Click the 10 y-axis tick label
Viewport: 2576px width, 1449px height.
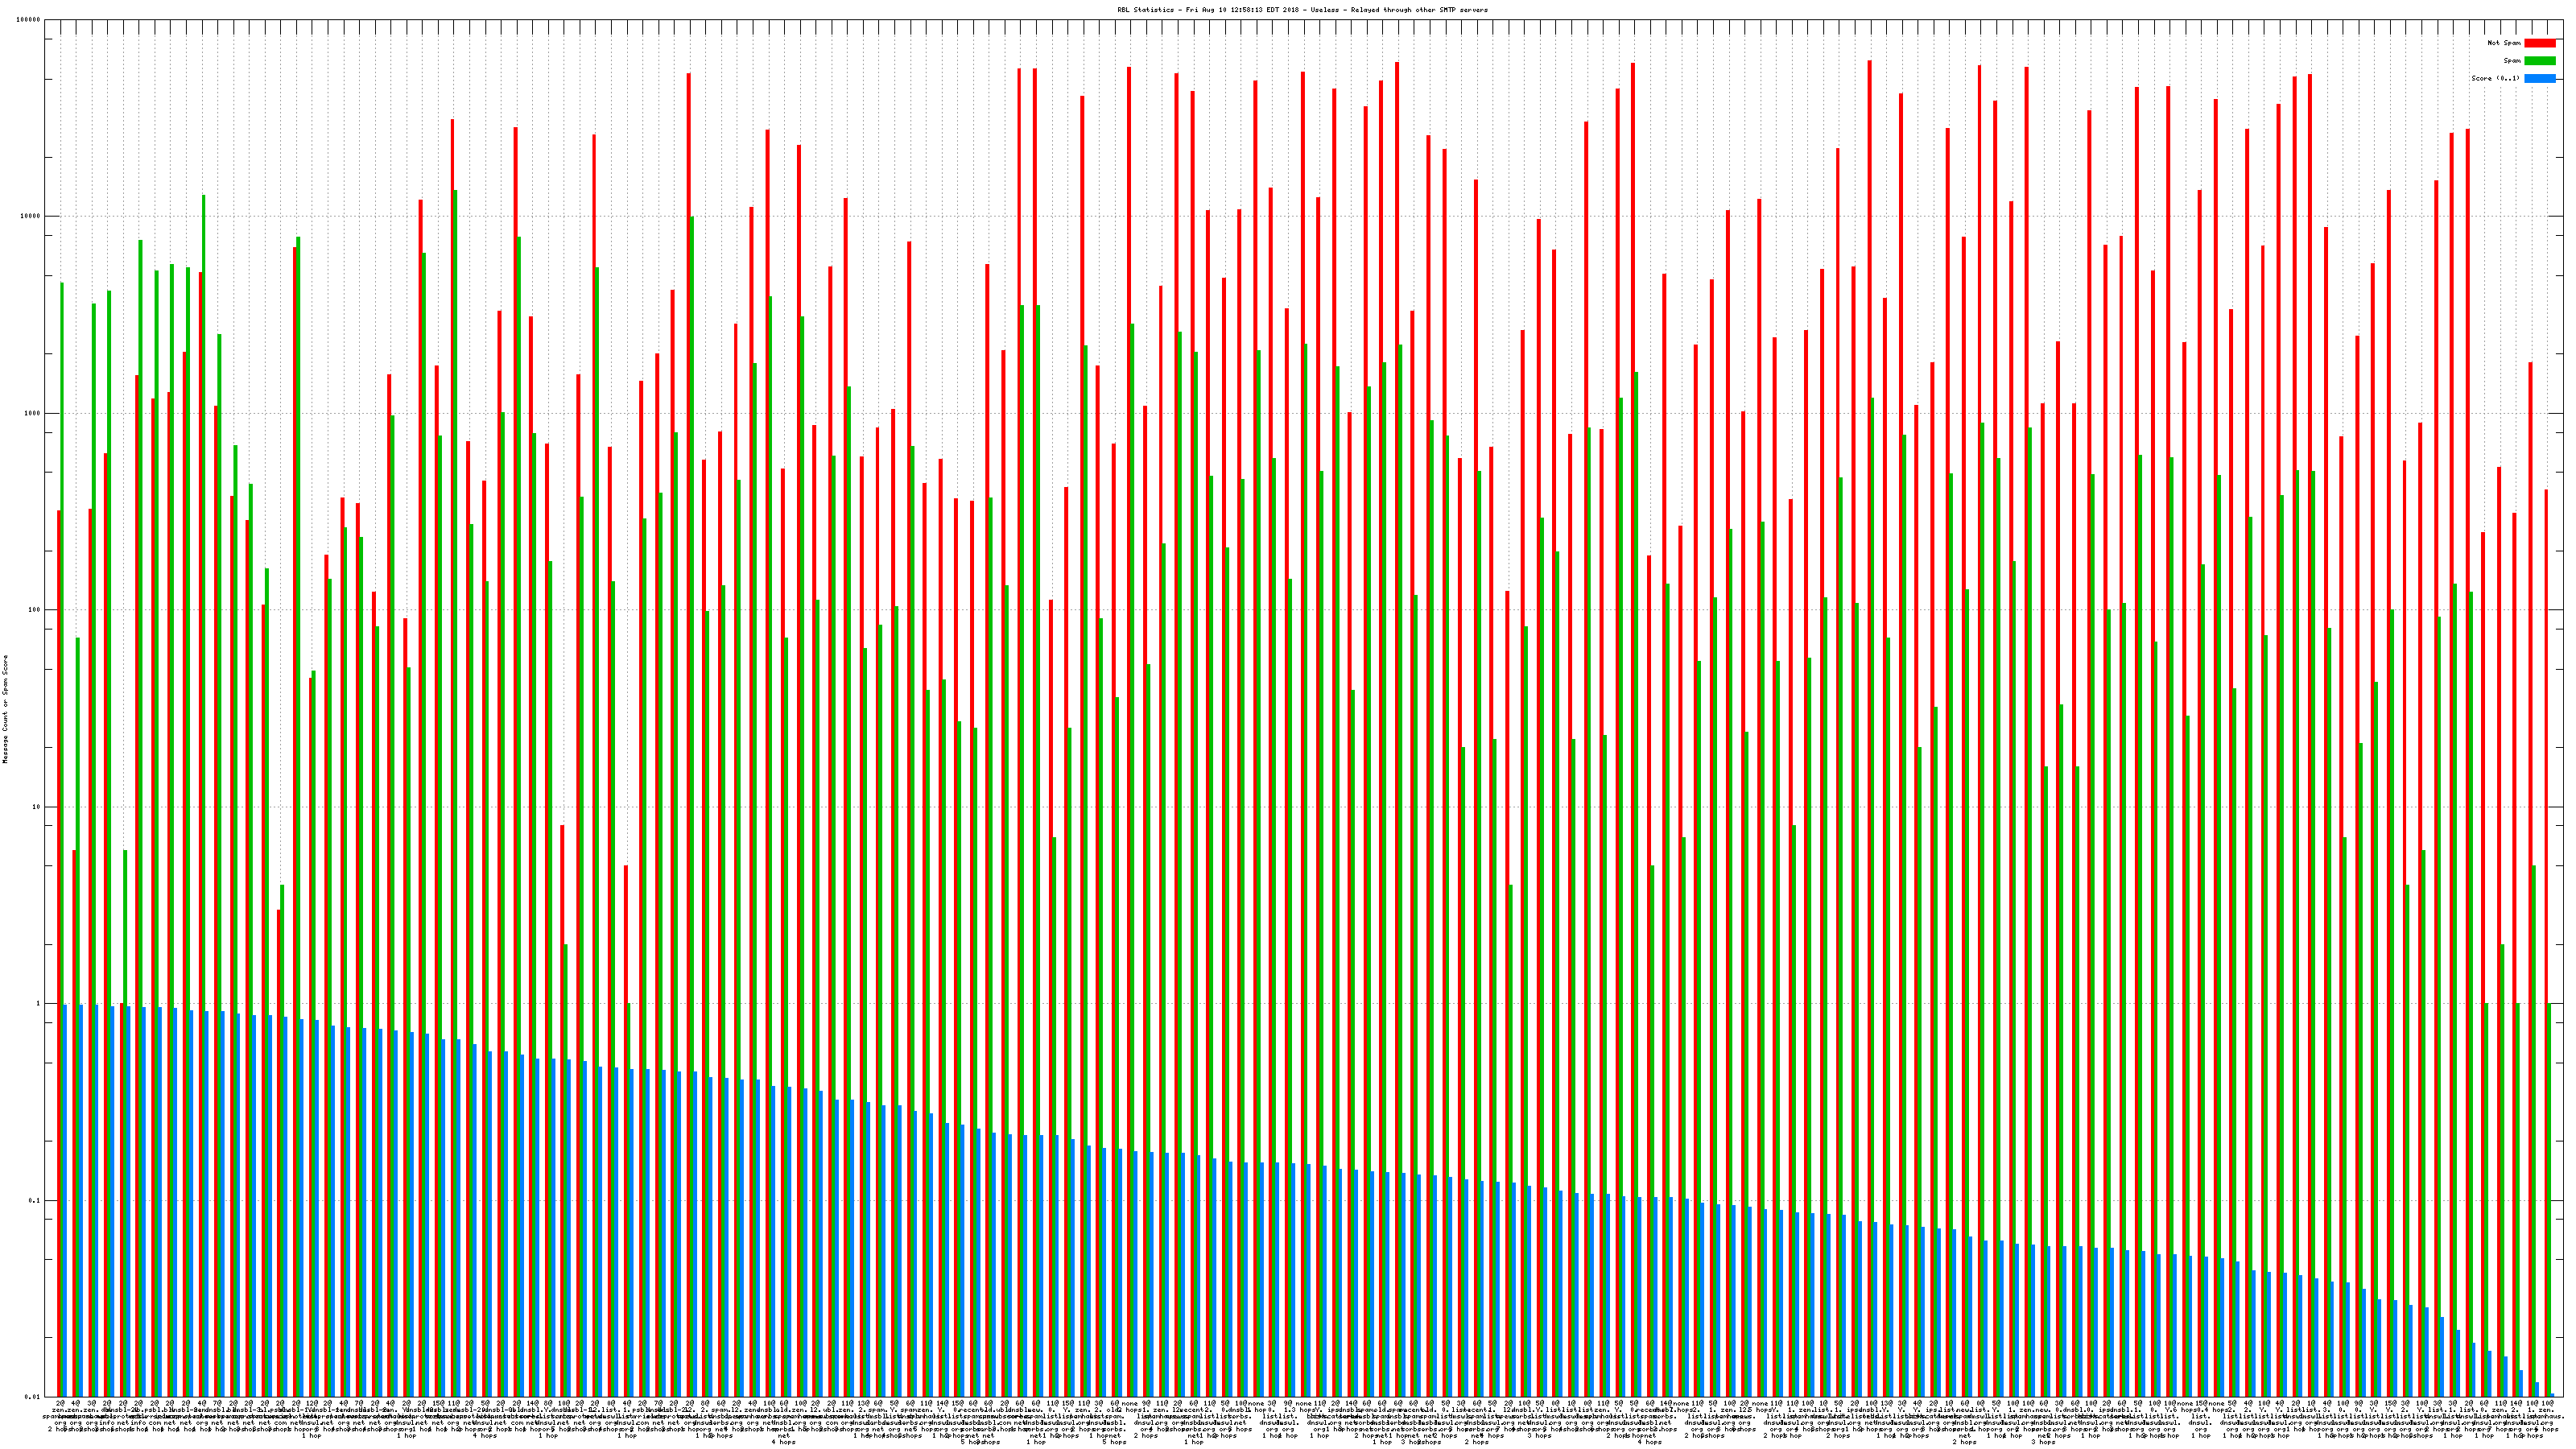click(x=37, y=807)
